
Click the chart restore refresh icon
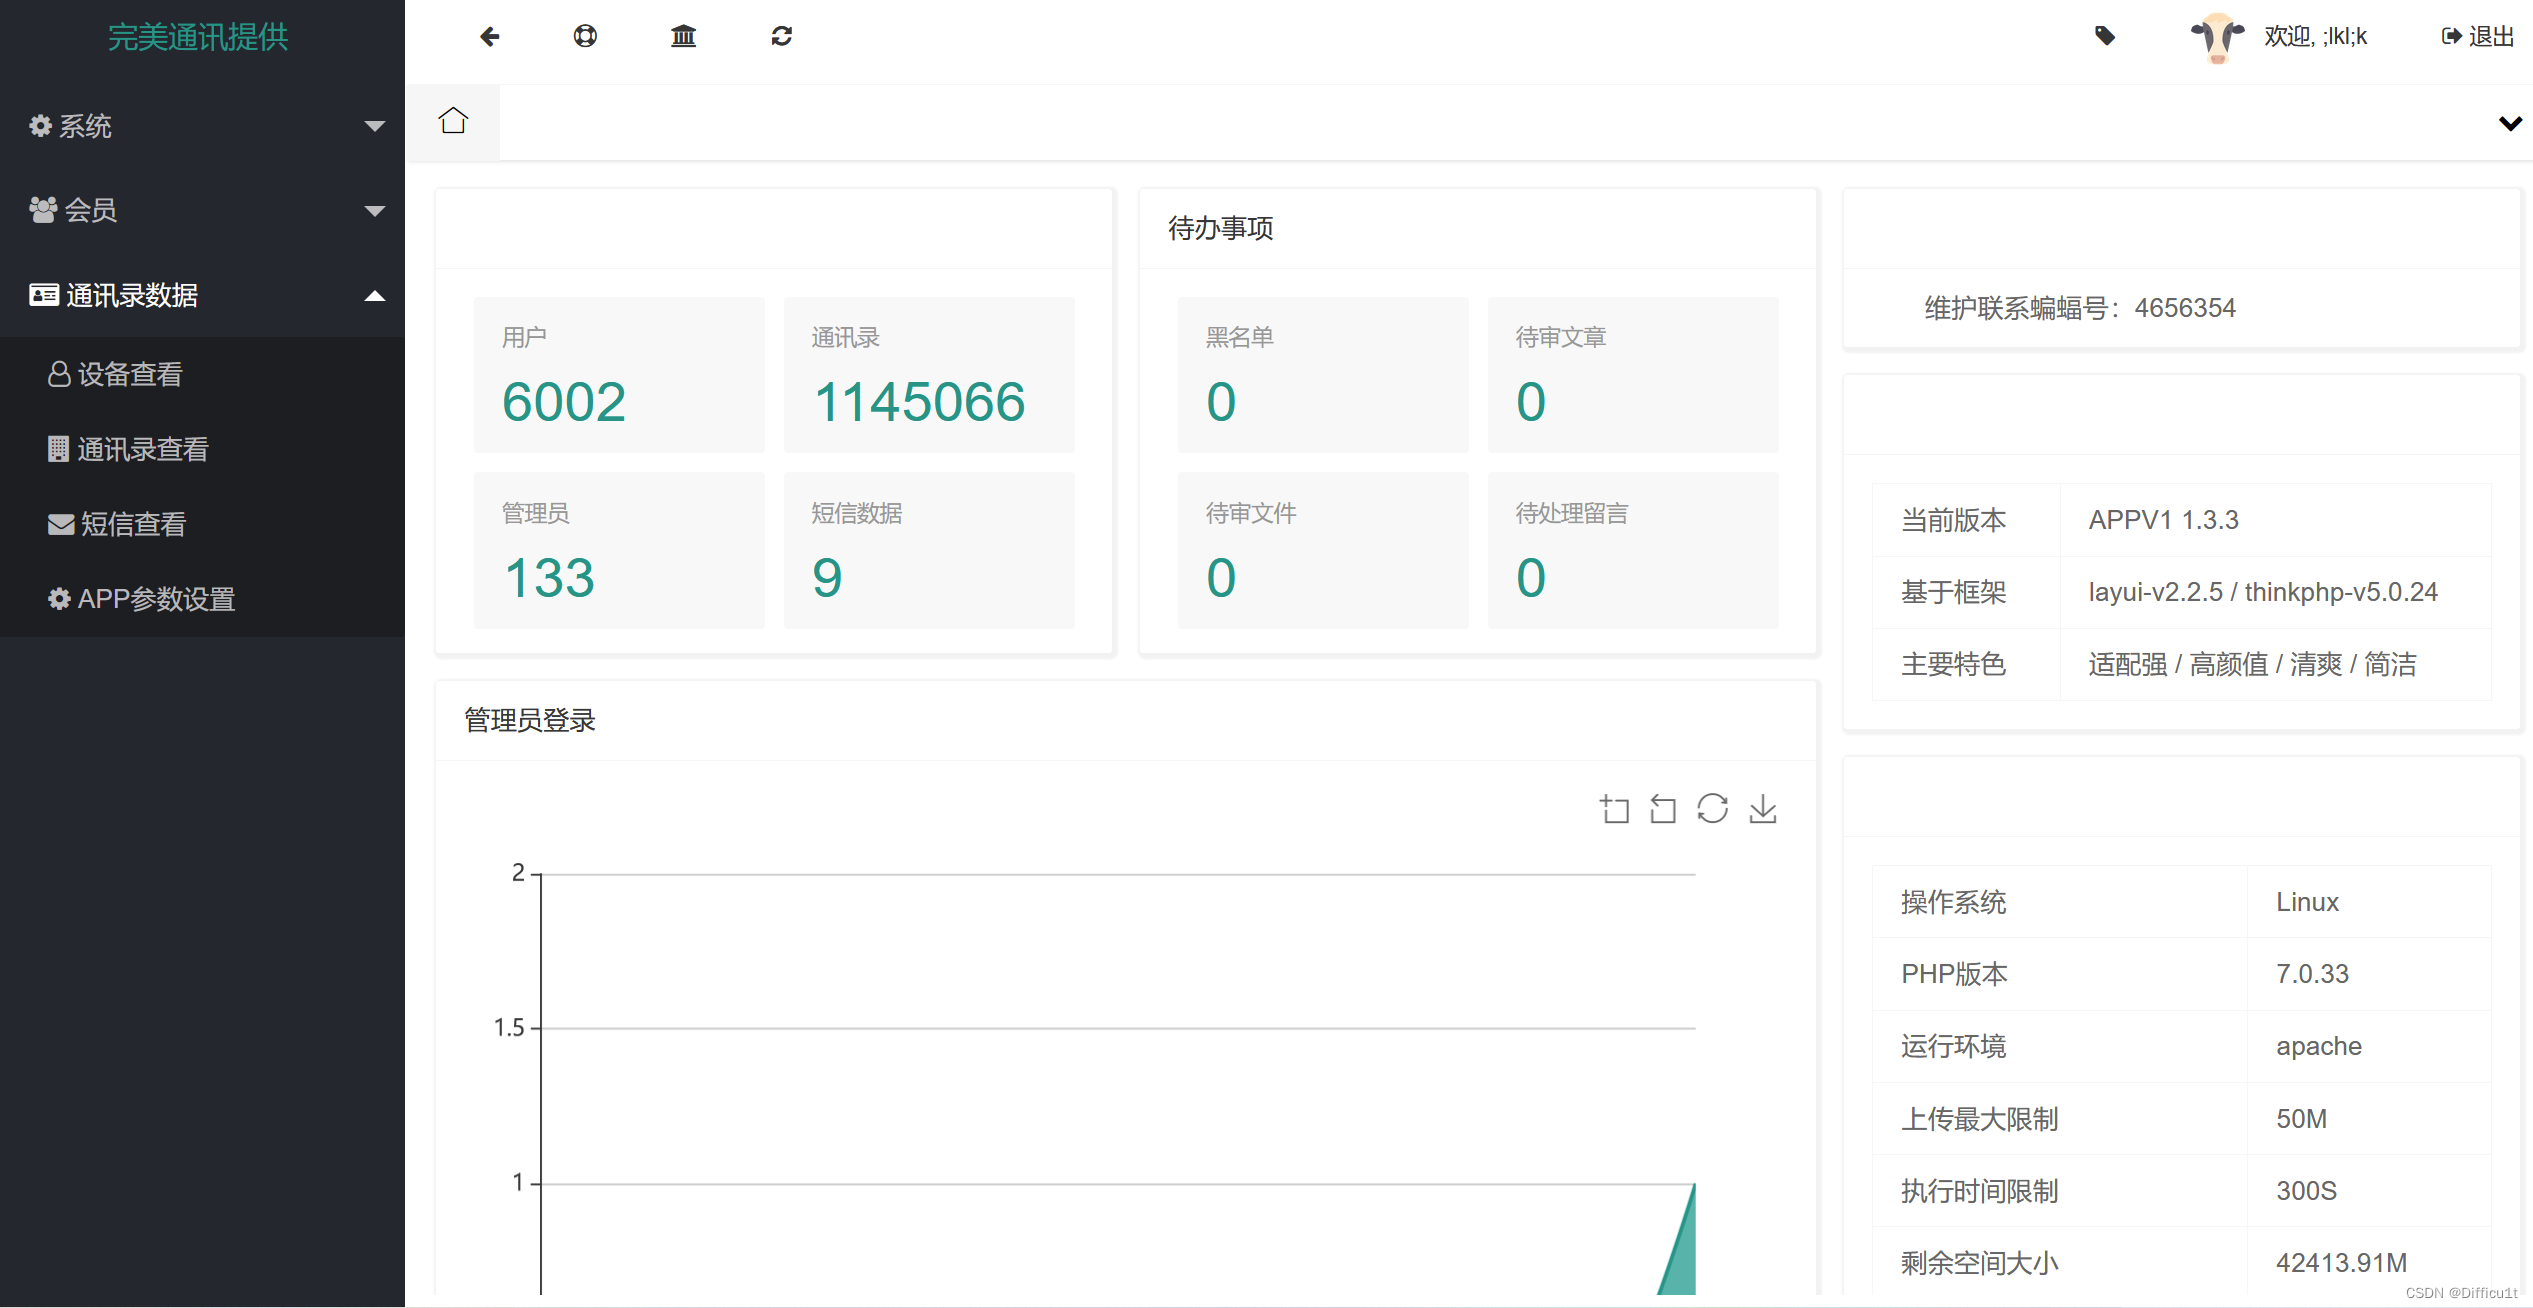(x=1712, y=808)
